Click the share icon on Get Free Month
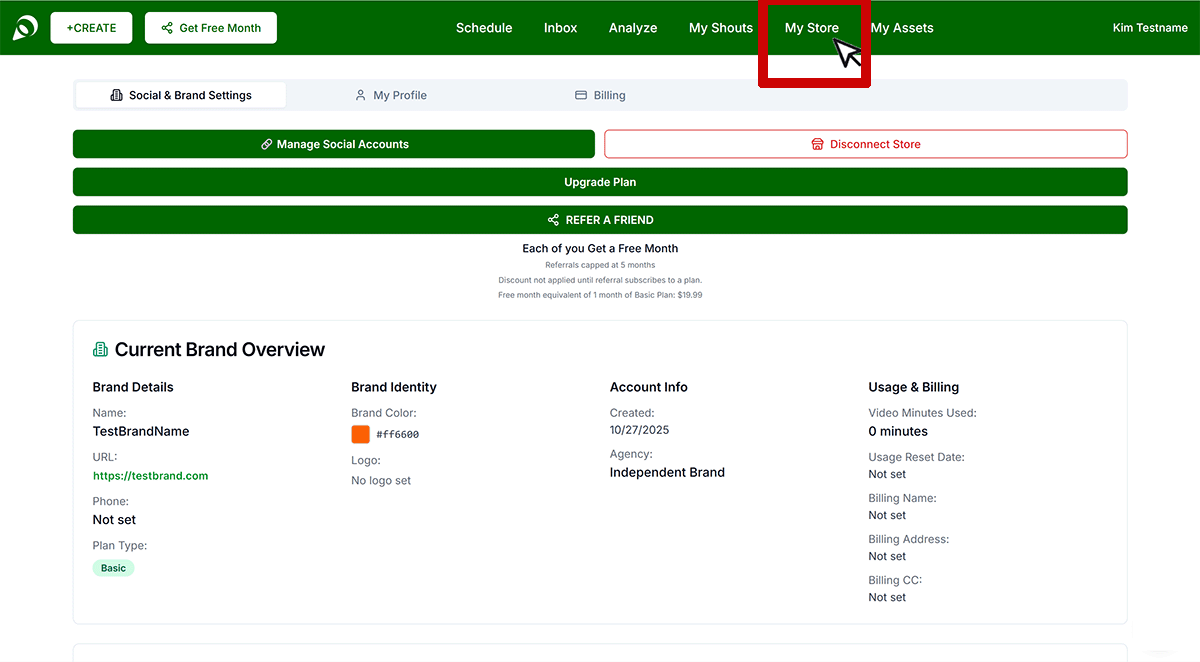Viewport: 1200px width, 662px height. click(167, 28)
